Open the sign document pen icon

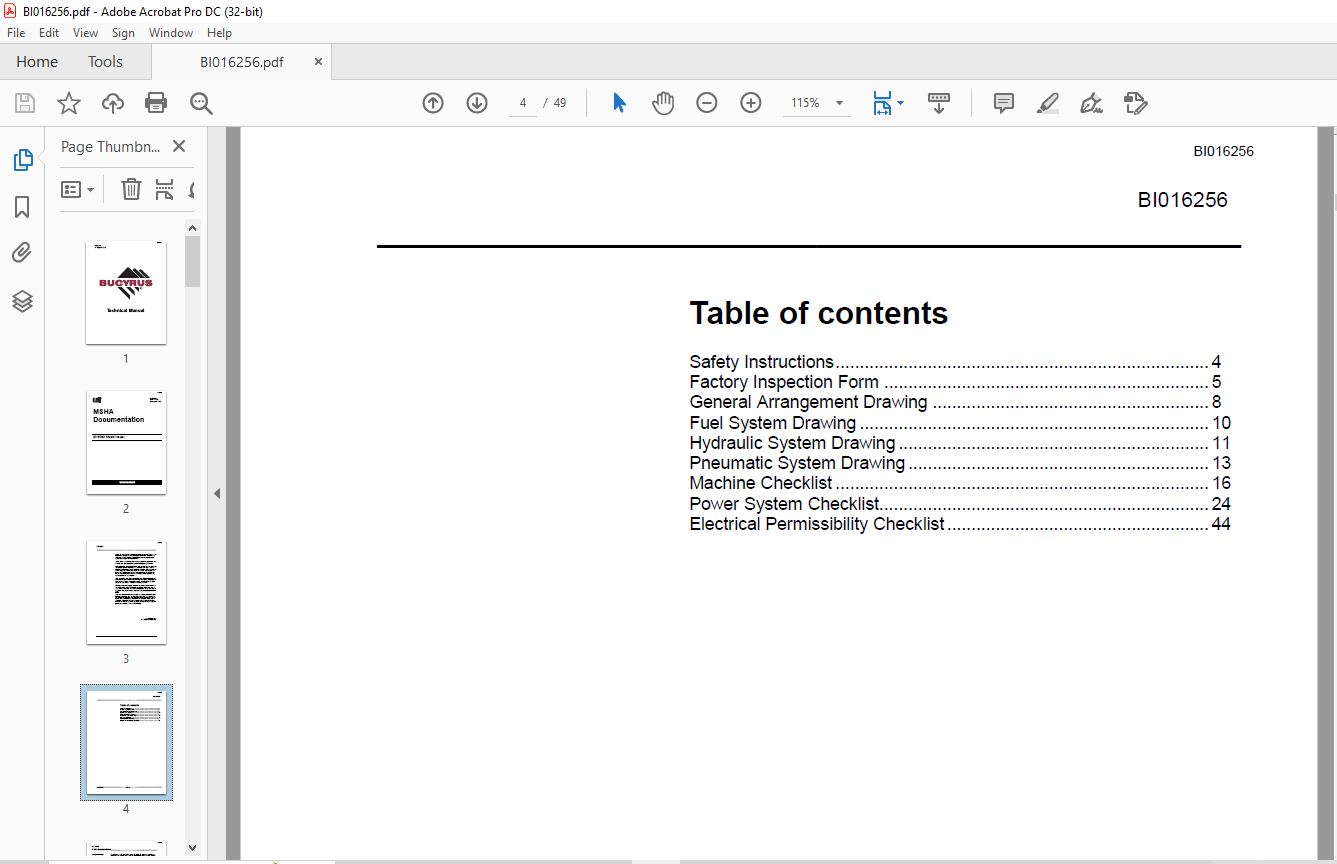(1091, 103)
